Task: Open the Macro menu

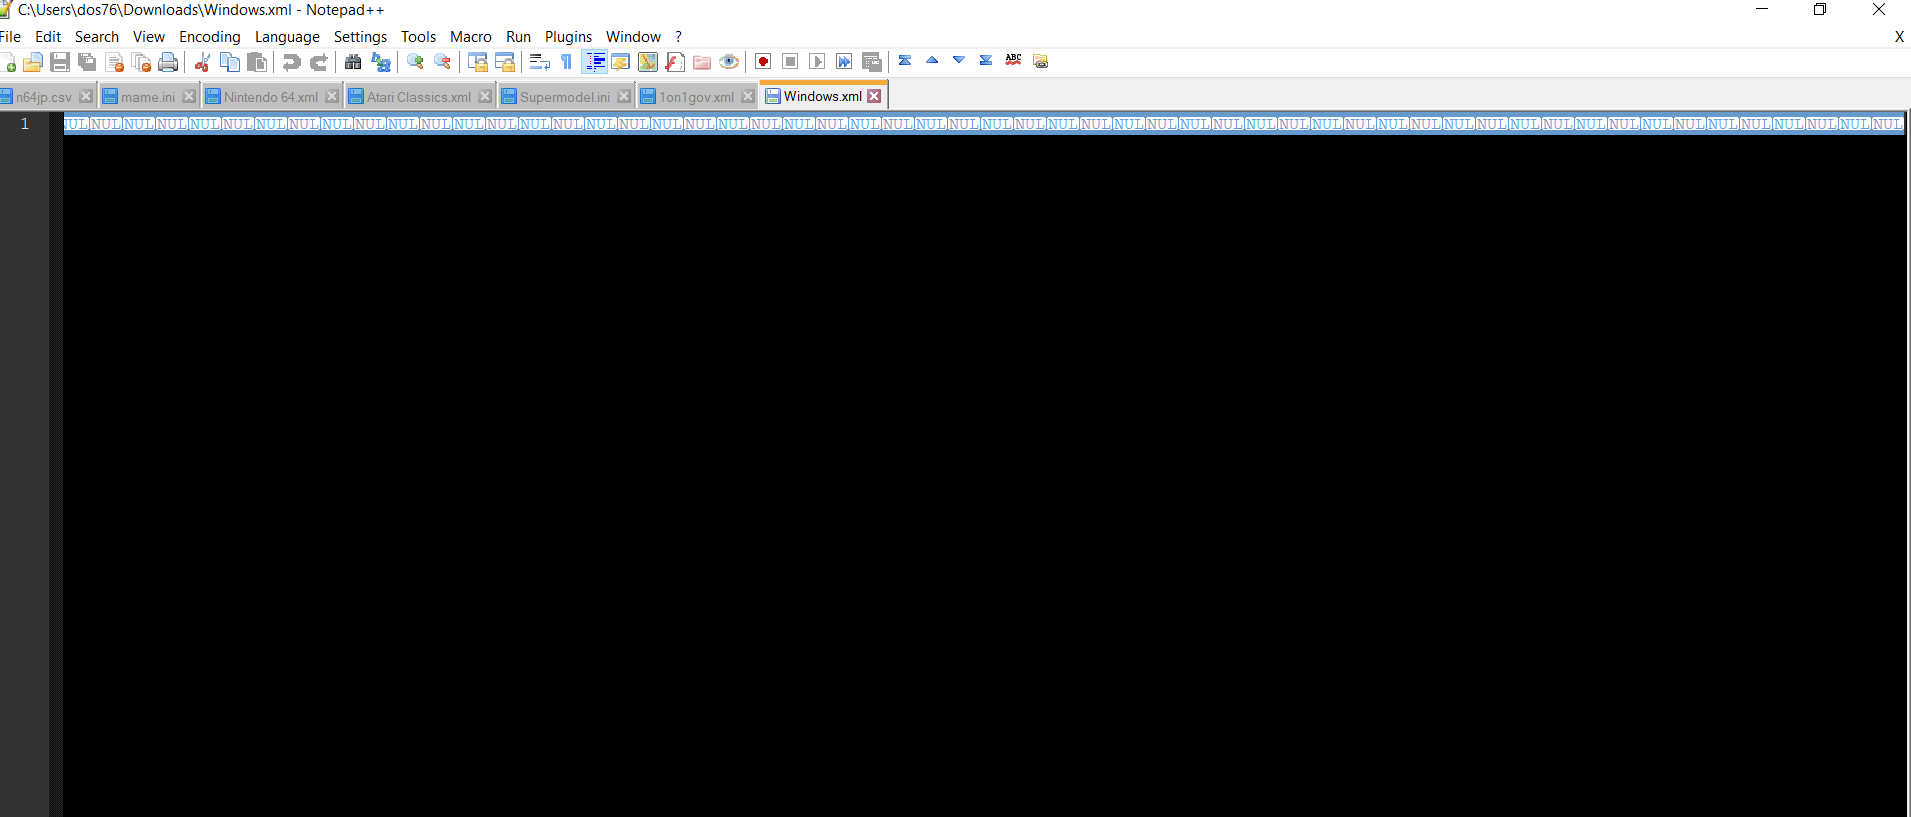Action: (471, 37)
